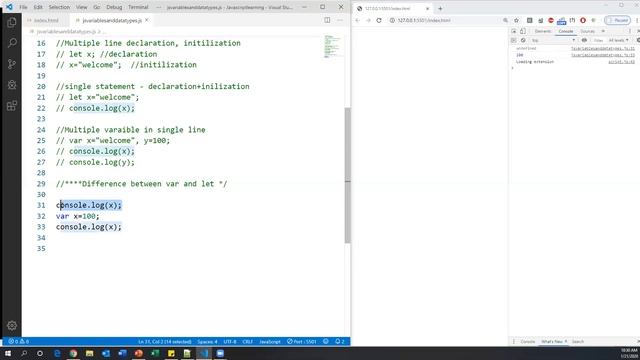This screenshot has width=640, height=360.
Task: Bookmark this page with the star icon
Action: point(516,20)
